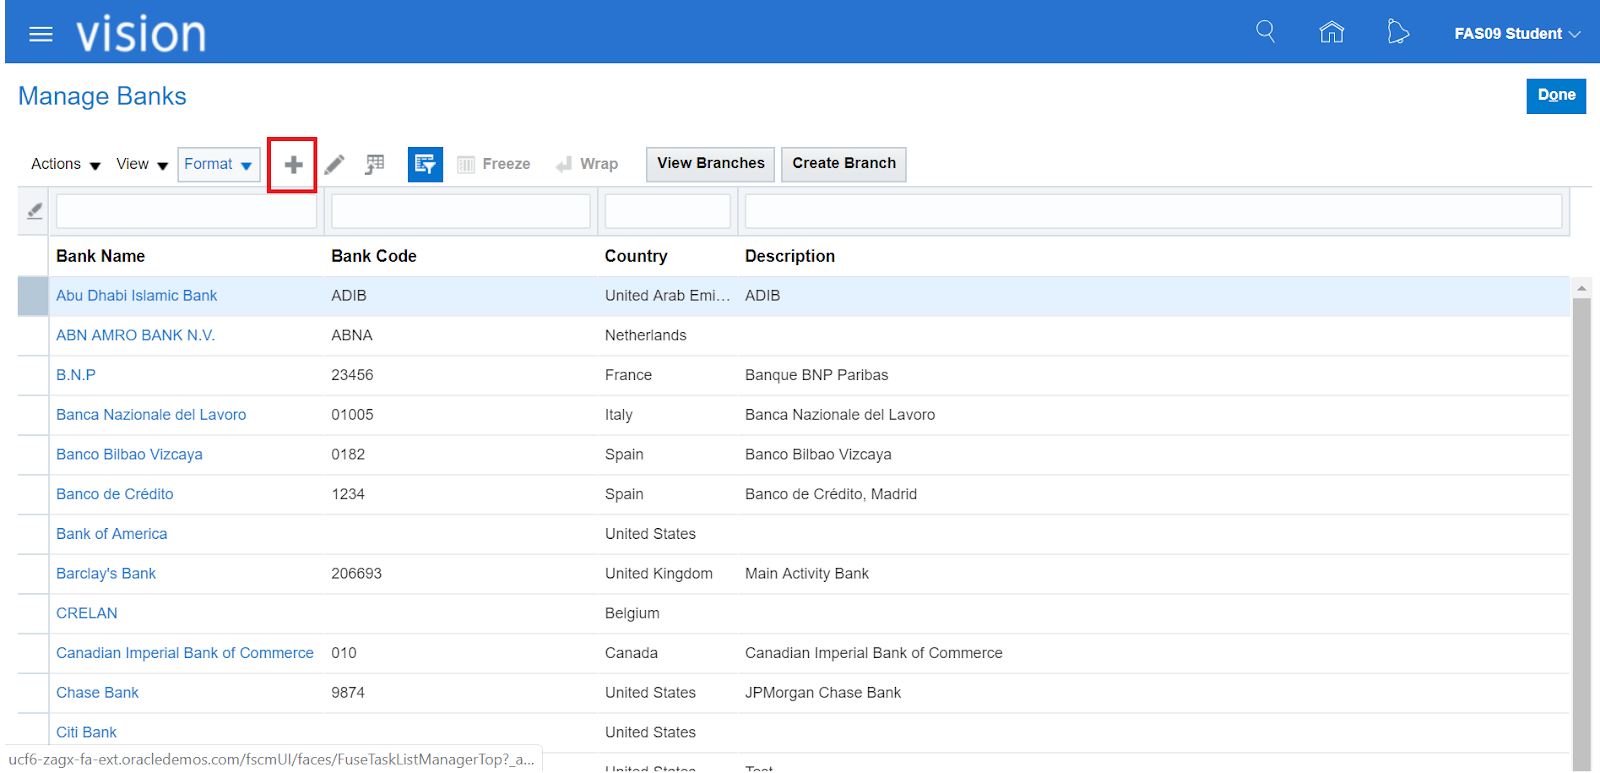
Task: Open the hamburger navigator menu
Action: (41, 35)
